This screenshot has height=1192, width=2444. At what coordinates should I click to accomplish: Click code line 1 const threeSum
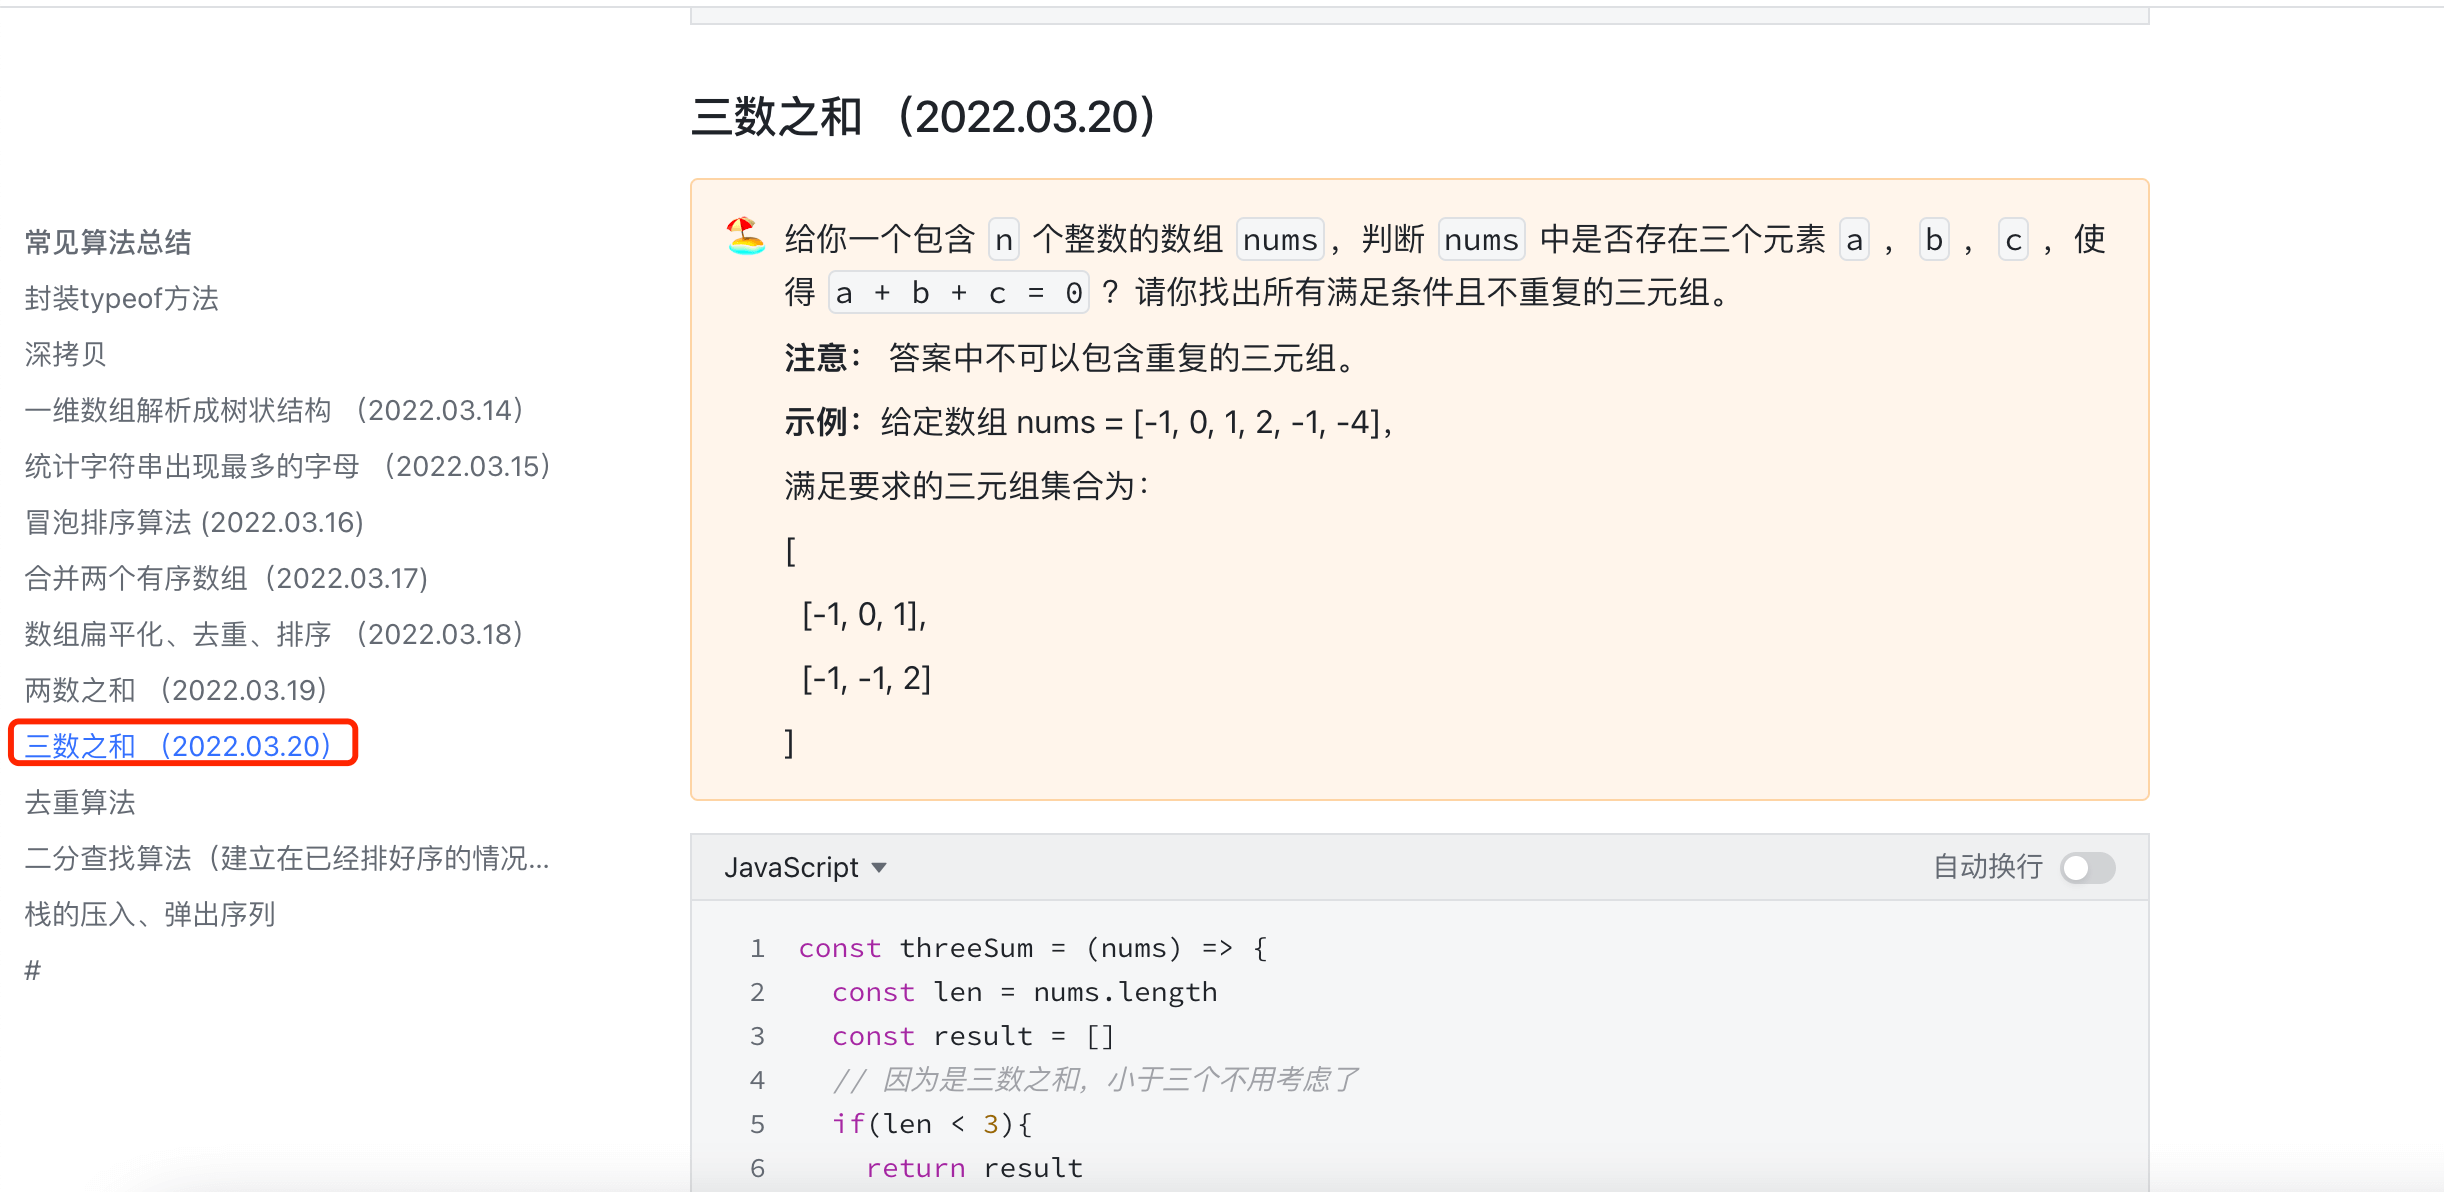1032,948
